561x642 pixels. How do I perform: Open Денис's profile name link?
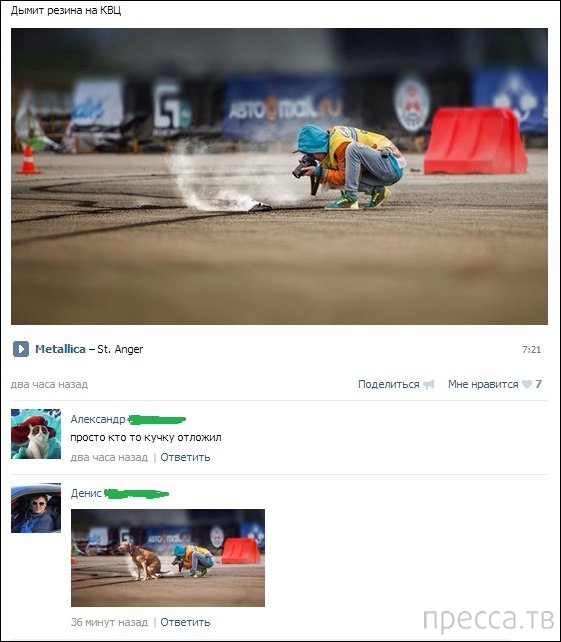tap(86, 493)
